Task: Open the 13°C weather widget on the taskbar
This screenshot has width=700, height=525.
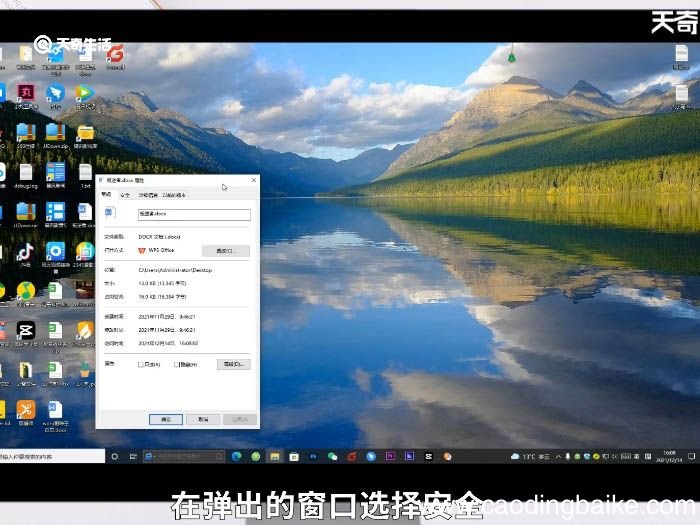Action: (x=530, y=456)
